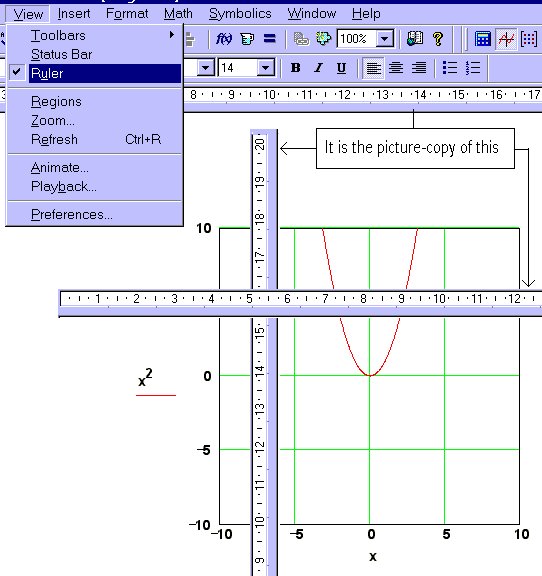Click the Insert Function f(x) icon

click(x=224, y=39)
